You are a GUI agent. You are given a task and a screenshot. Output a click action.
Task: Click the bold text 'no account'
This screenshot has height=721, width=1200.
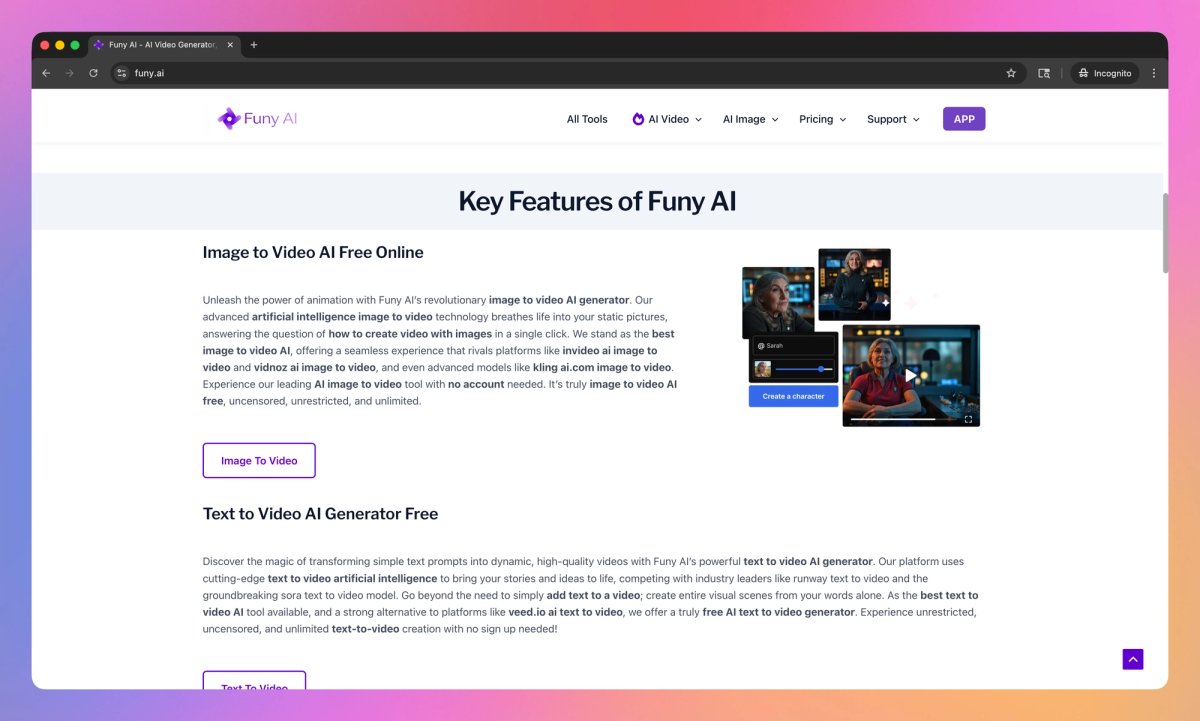pyautogui.click(x=476, y=384)
